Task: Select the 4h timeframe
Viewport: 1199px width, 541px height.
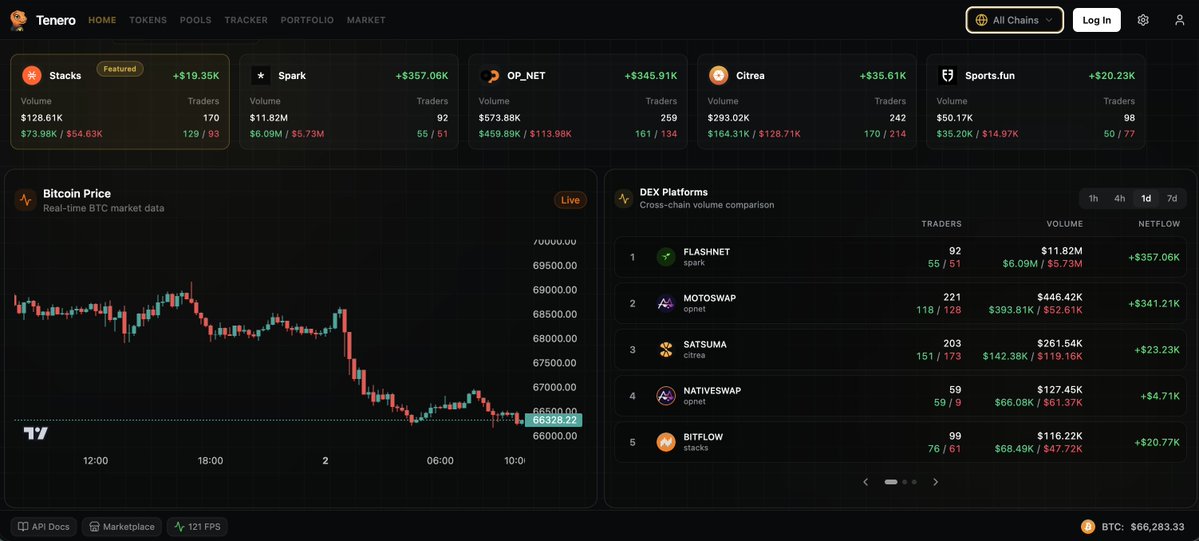Action: pos(1119,198)
